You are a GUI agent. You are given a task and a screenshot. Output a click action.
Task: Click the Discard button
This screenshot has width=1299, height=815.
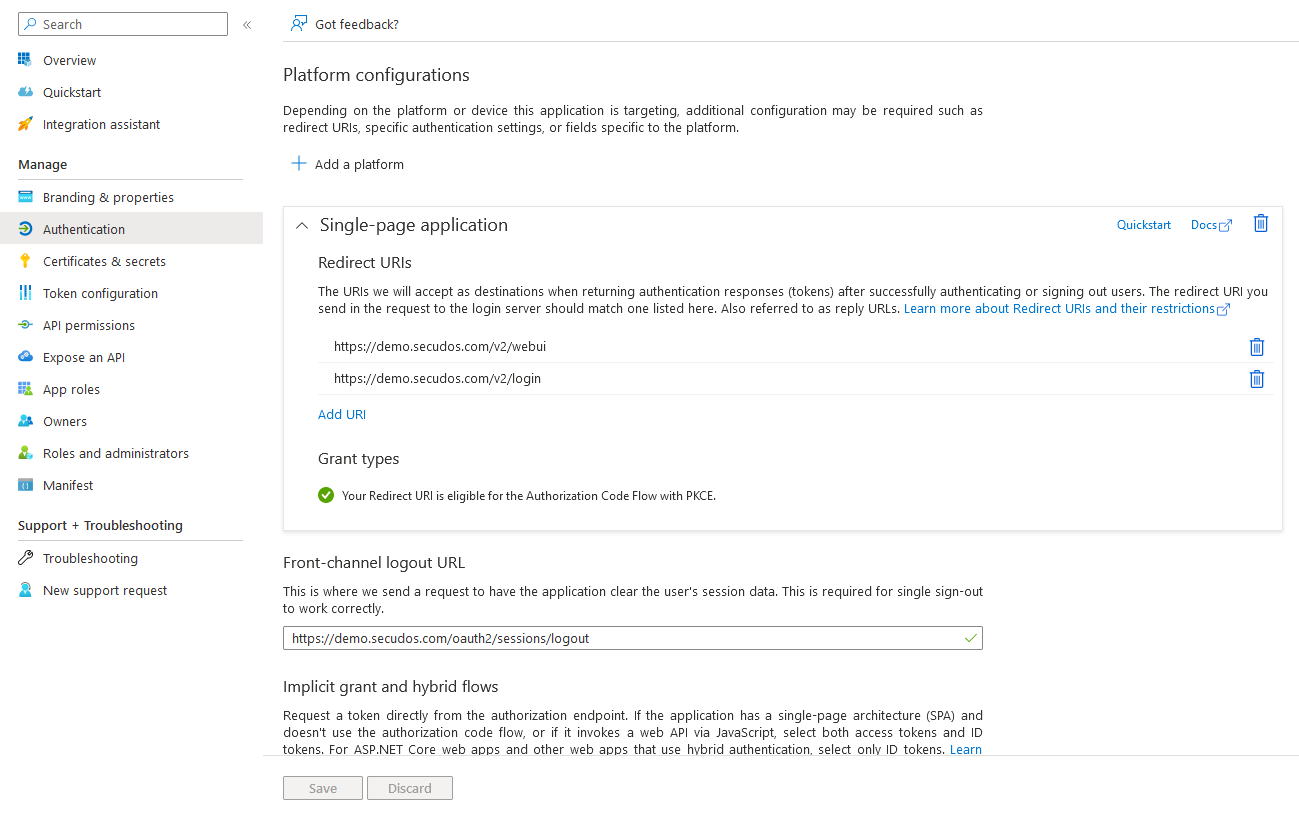409,788
